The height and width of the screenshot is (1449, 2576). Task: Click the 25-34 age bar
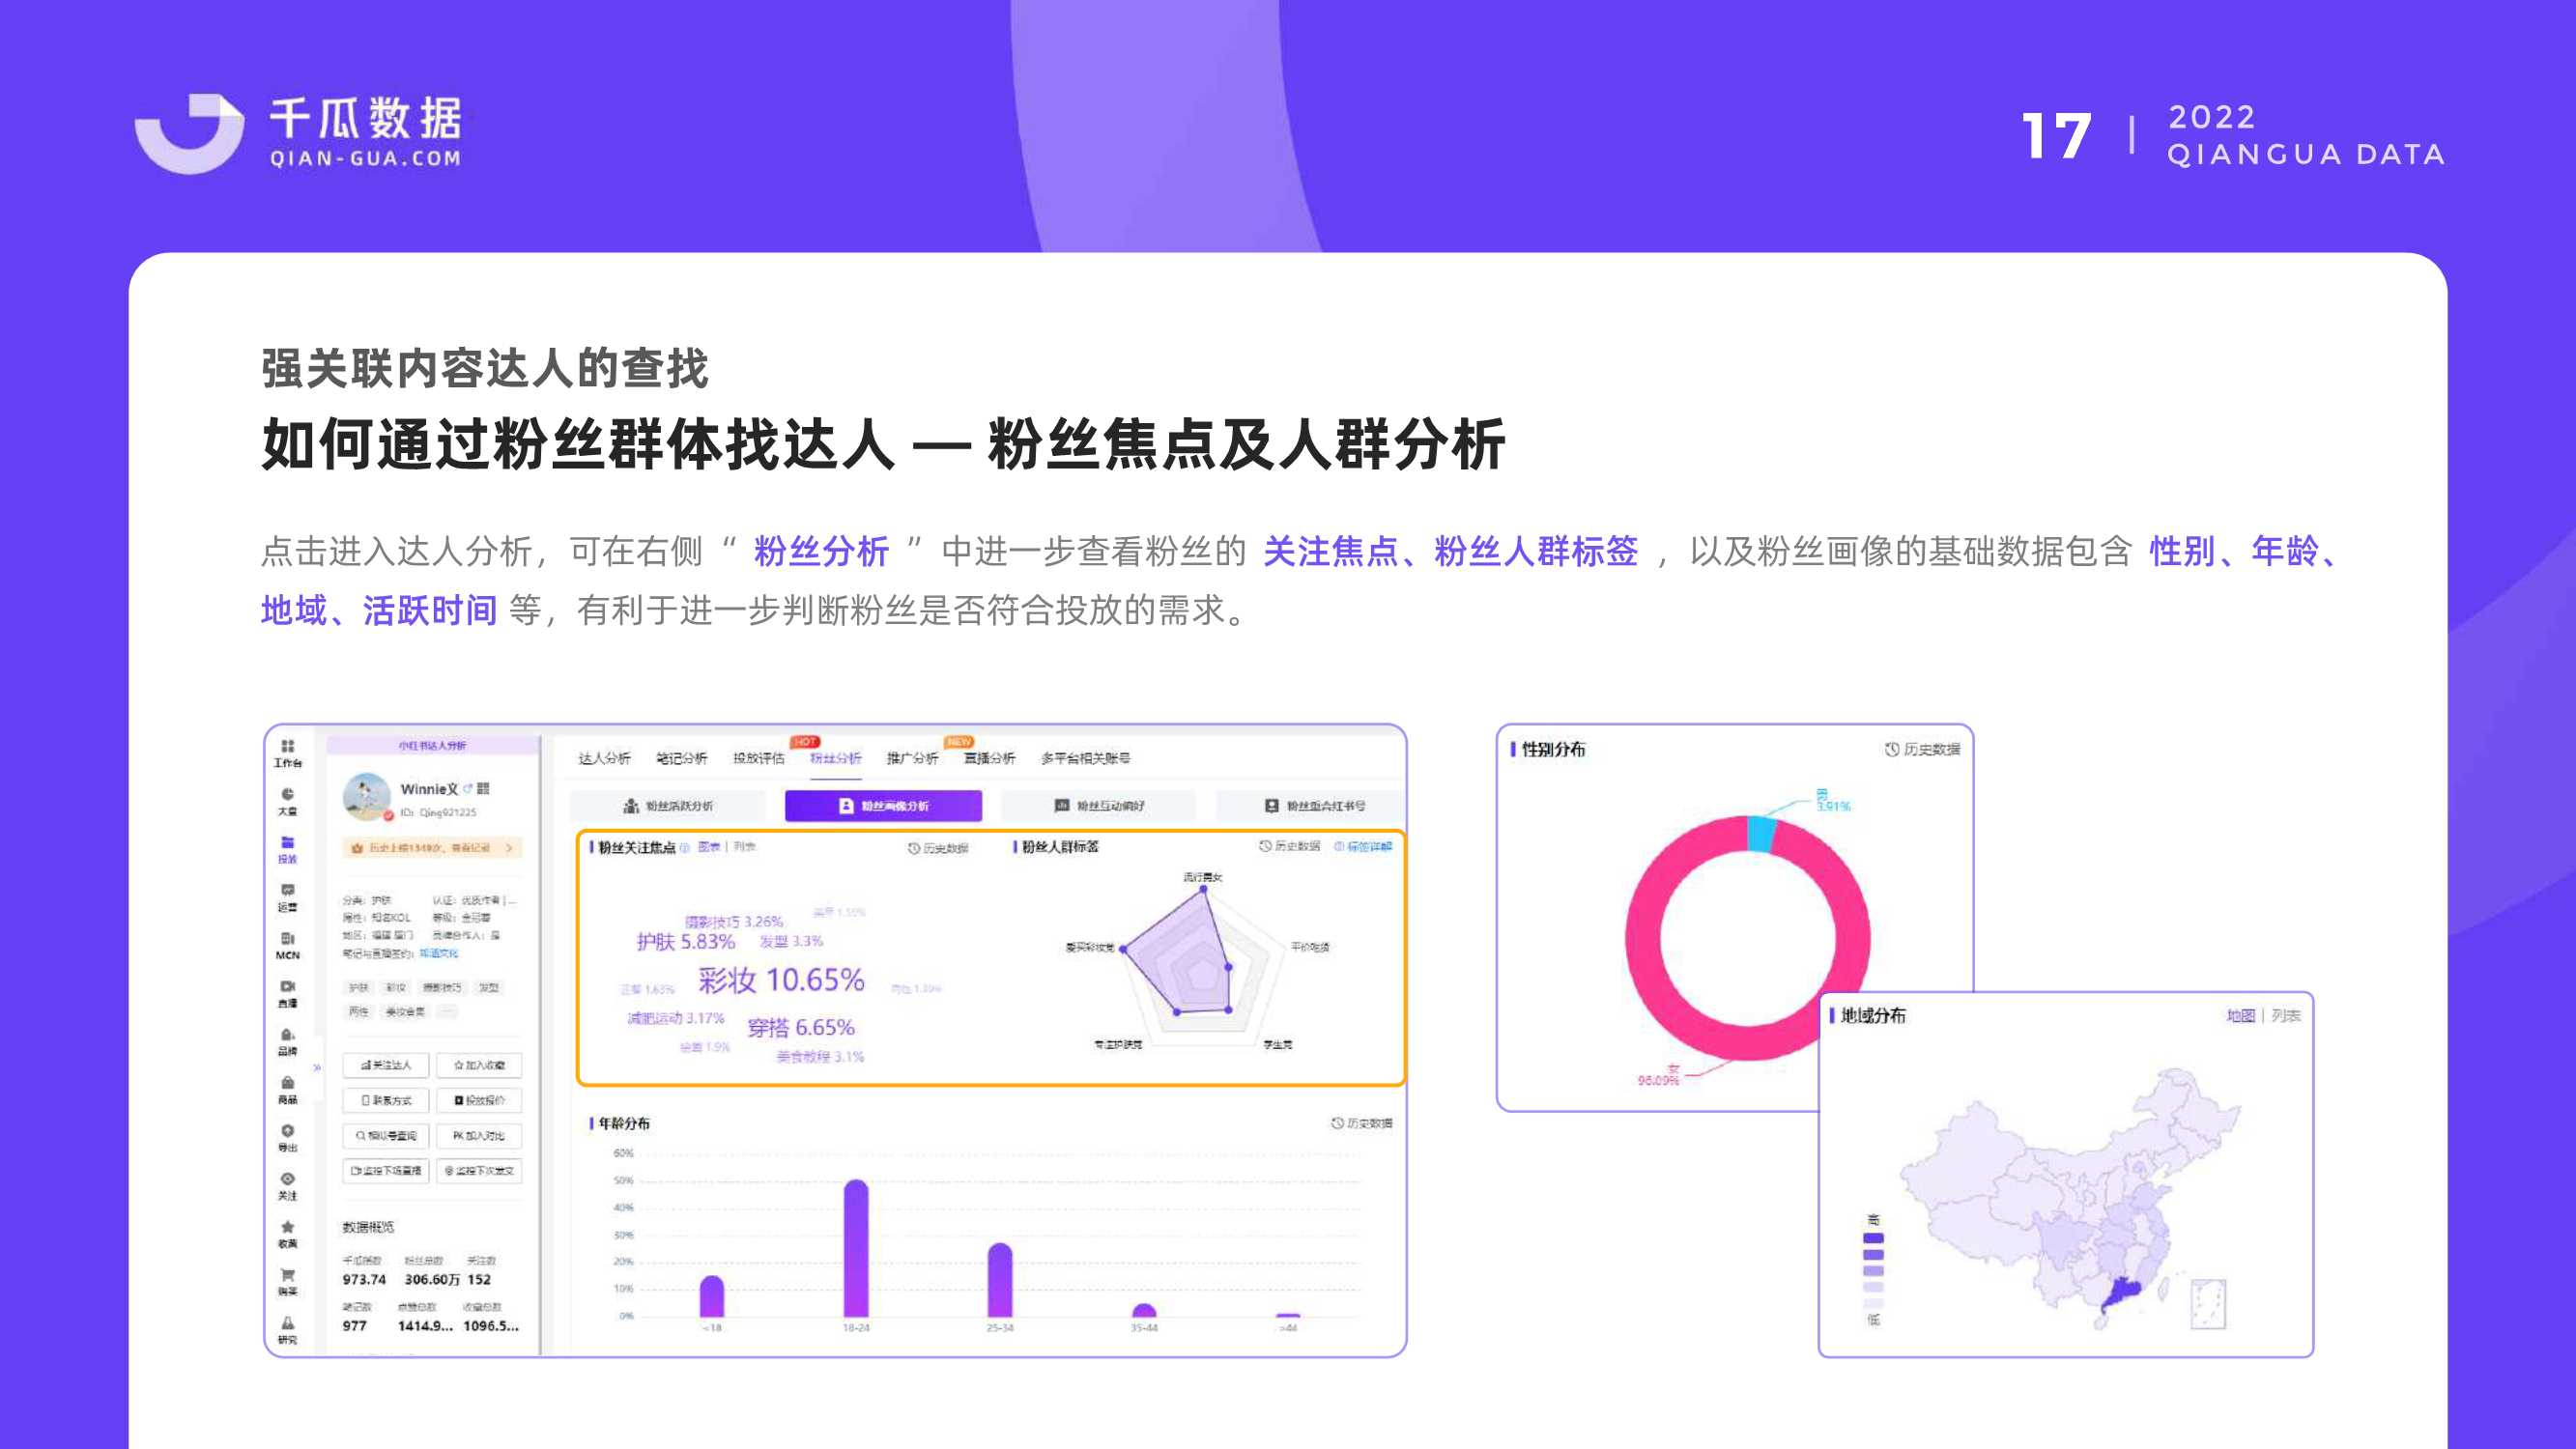1000,1281
